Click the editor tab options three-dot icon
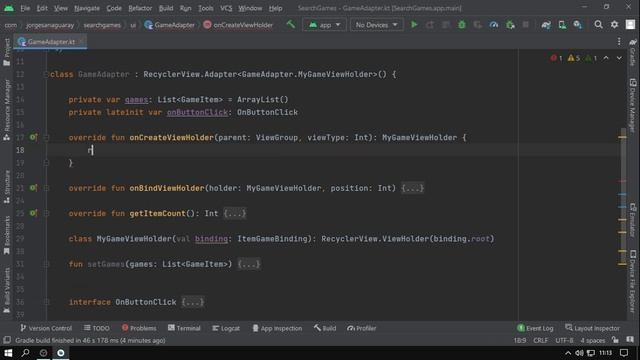The image size is (640, 360). (619, 42)
